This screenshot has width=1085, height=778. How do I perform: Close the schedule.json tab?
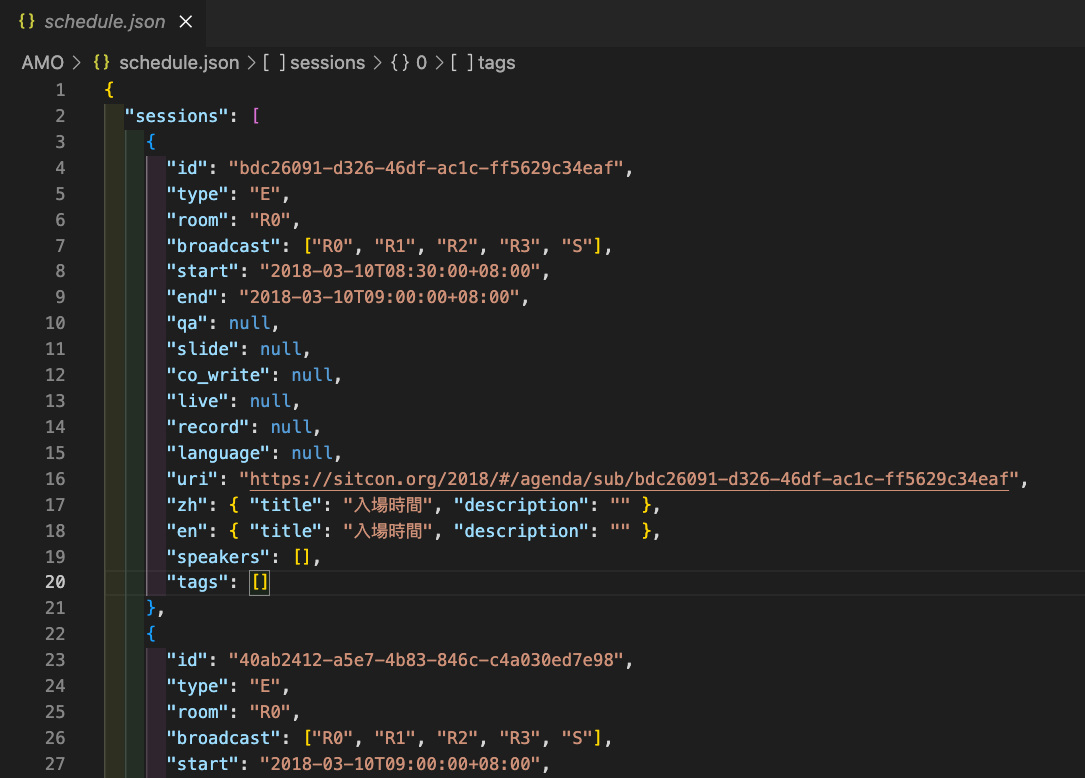coord(185,22)
